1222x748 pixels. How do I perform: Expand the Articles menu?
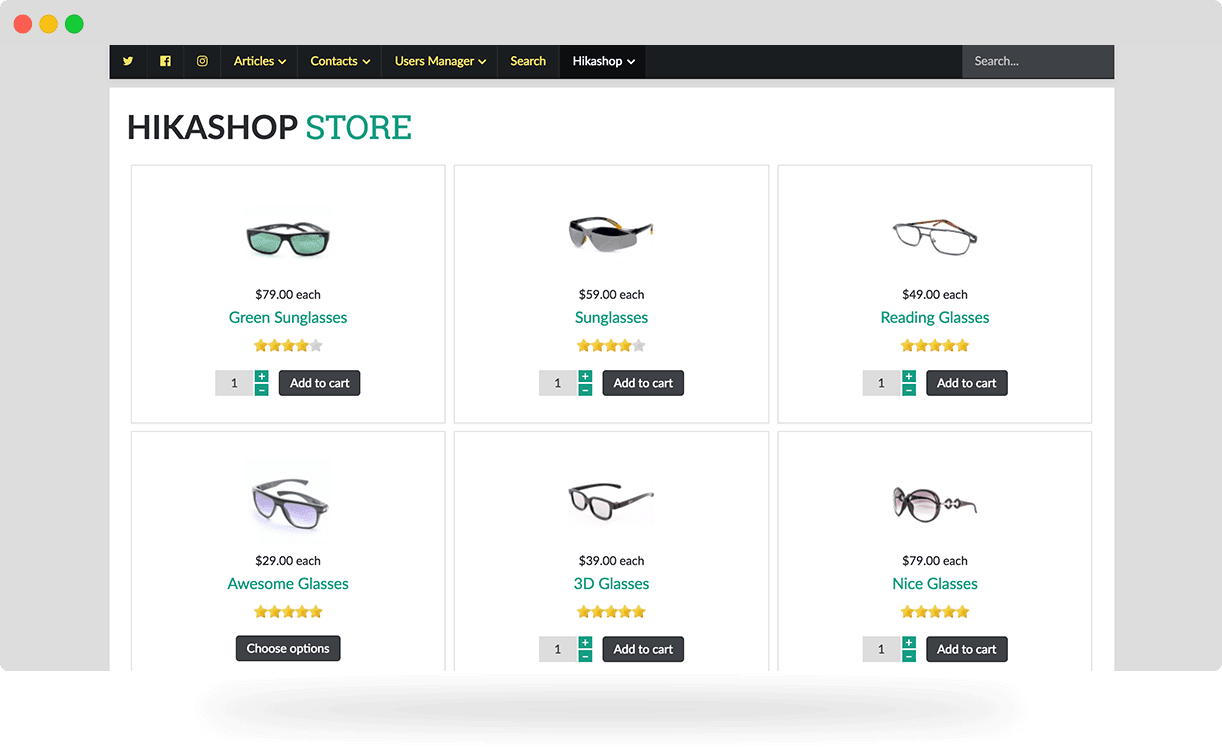point(259,61)
